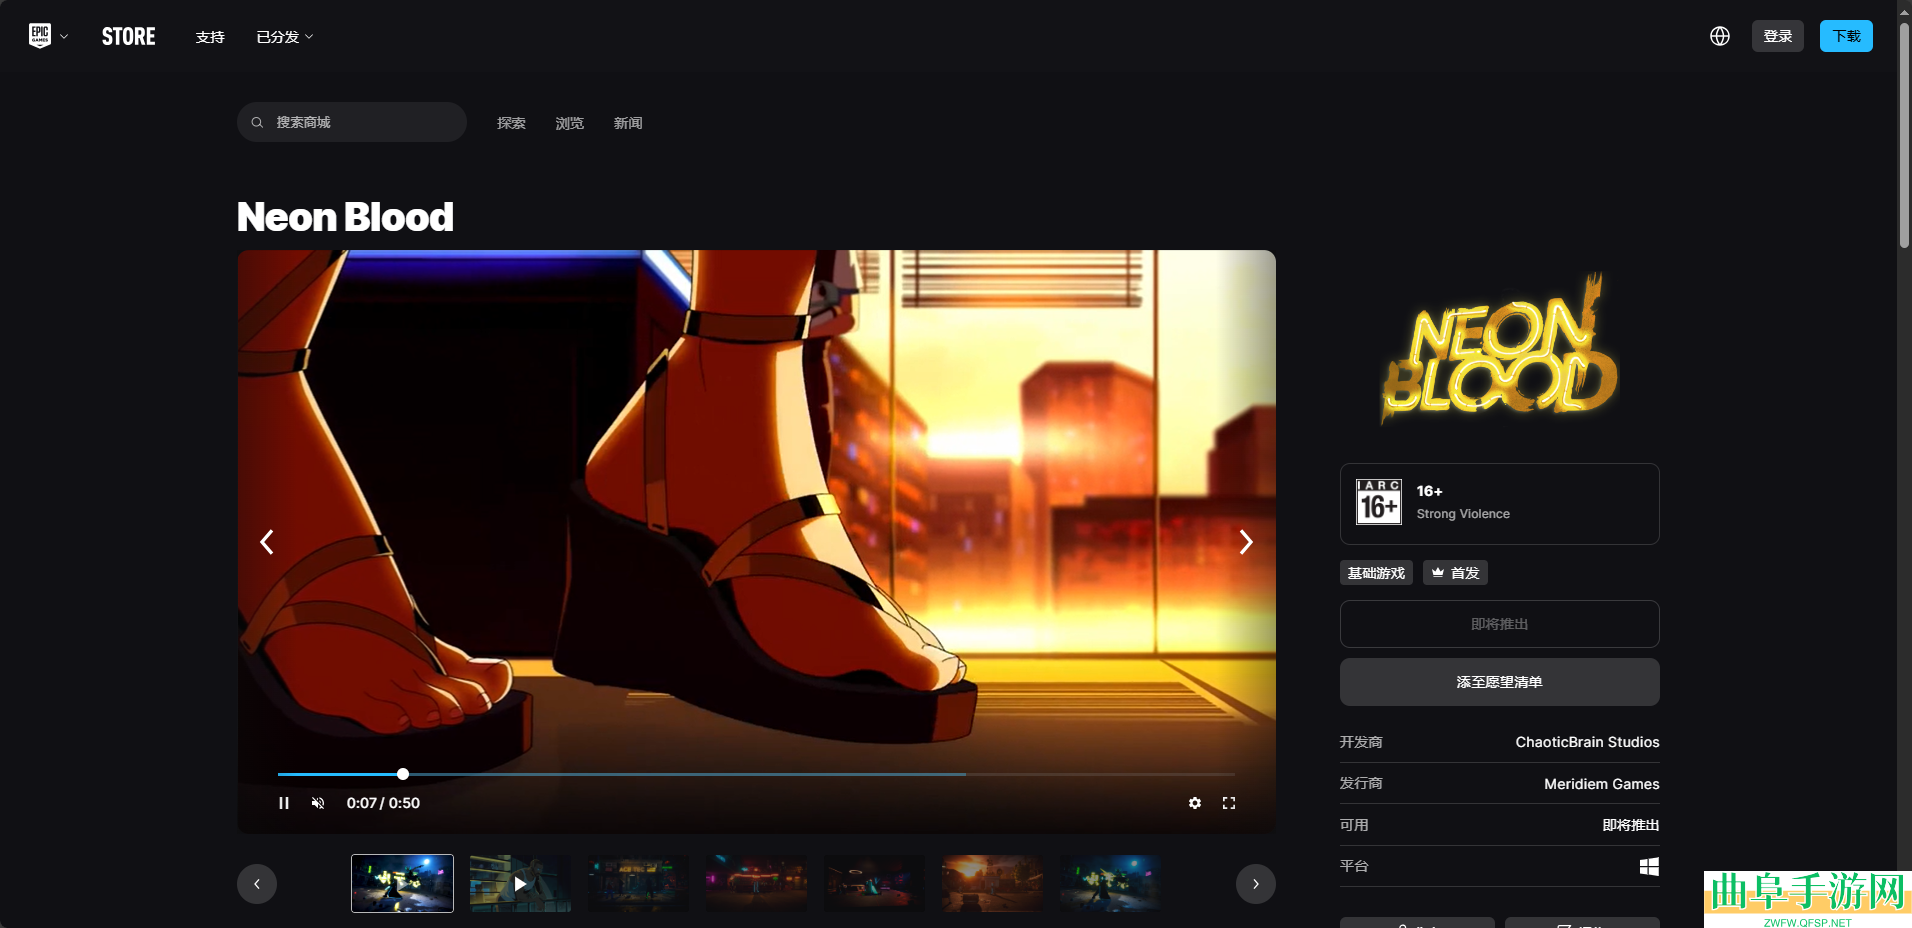The image size is (1912, 928).
Task: Expand the dropdown chevron beside the Epic logo
Action: coord(64,37)
